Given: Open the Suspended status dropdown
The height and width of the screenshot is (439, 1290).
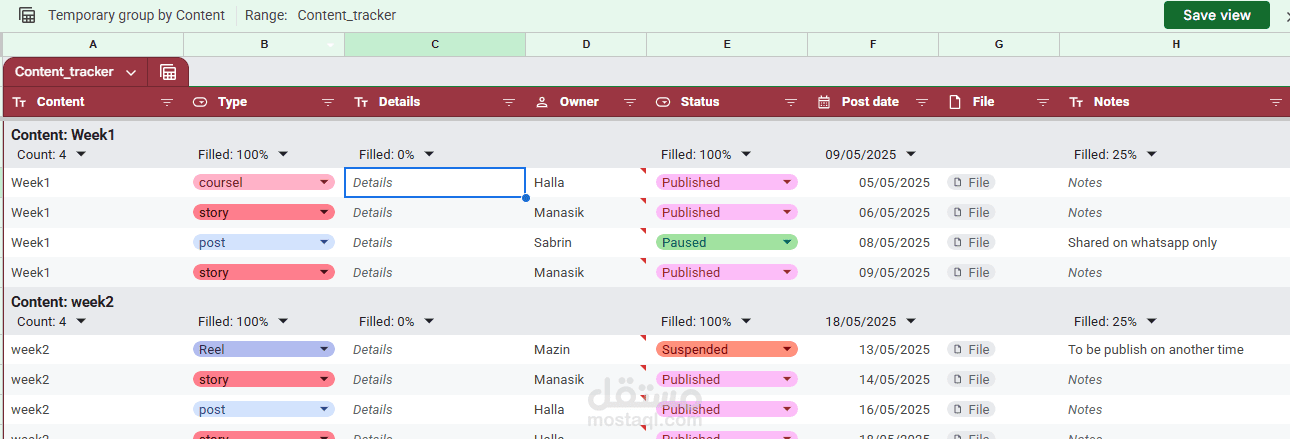Looking at the screenshot, I should 788,350.
